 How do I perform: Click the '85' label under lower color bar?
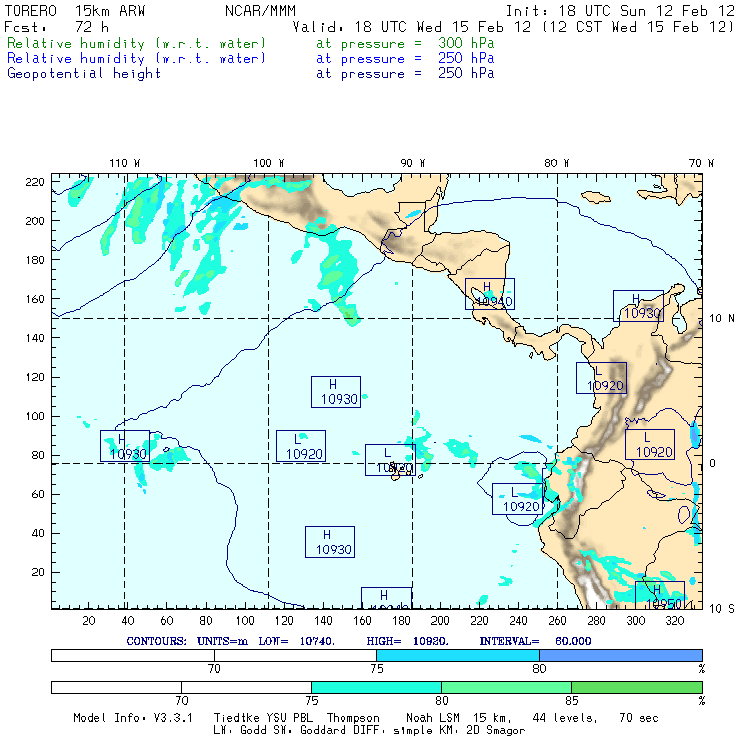click(572, 700)
